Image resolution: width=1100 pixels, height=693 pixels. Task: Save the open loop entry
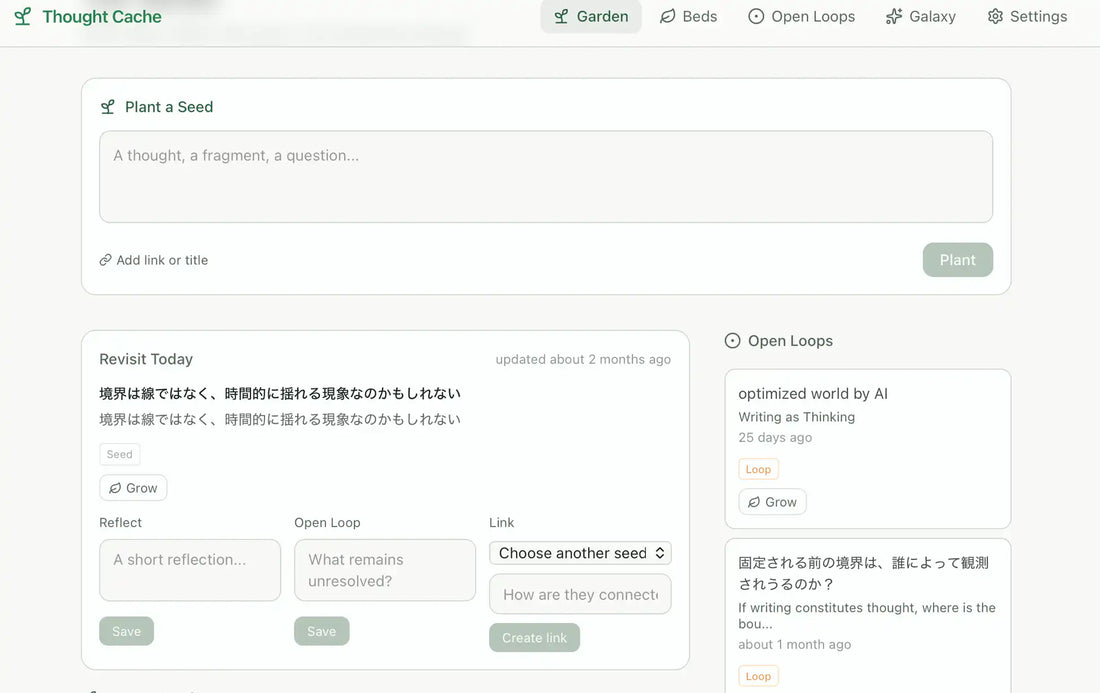pos(321,631)
